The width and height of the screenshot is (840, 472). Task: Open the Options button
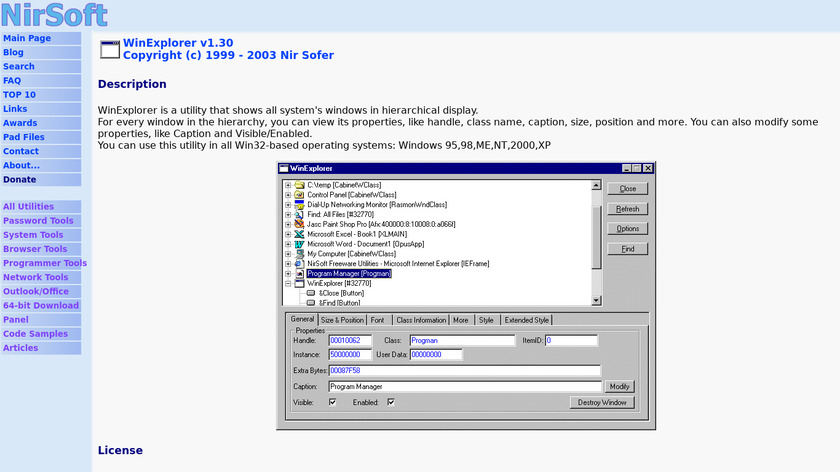(x=627, y=229)
